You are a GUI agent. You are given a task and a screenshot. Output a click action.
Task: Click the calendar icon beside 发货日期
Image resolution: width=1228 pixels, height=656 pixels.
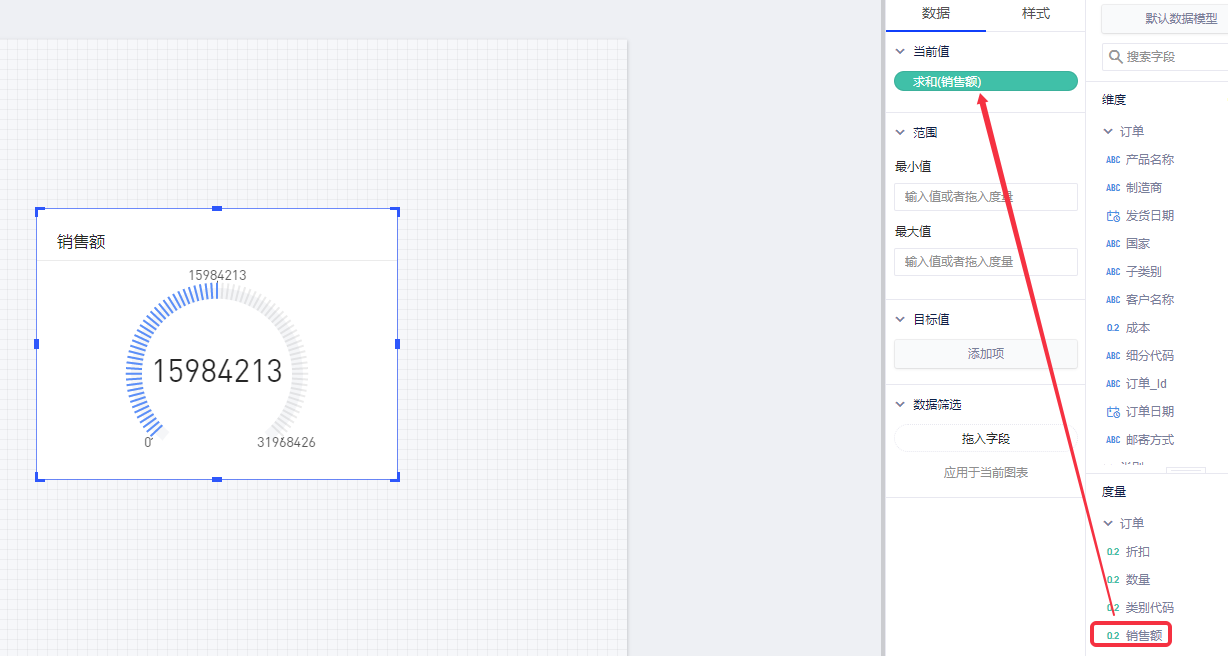1113,216
